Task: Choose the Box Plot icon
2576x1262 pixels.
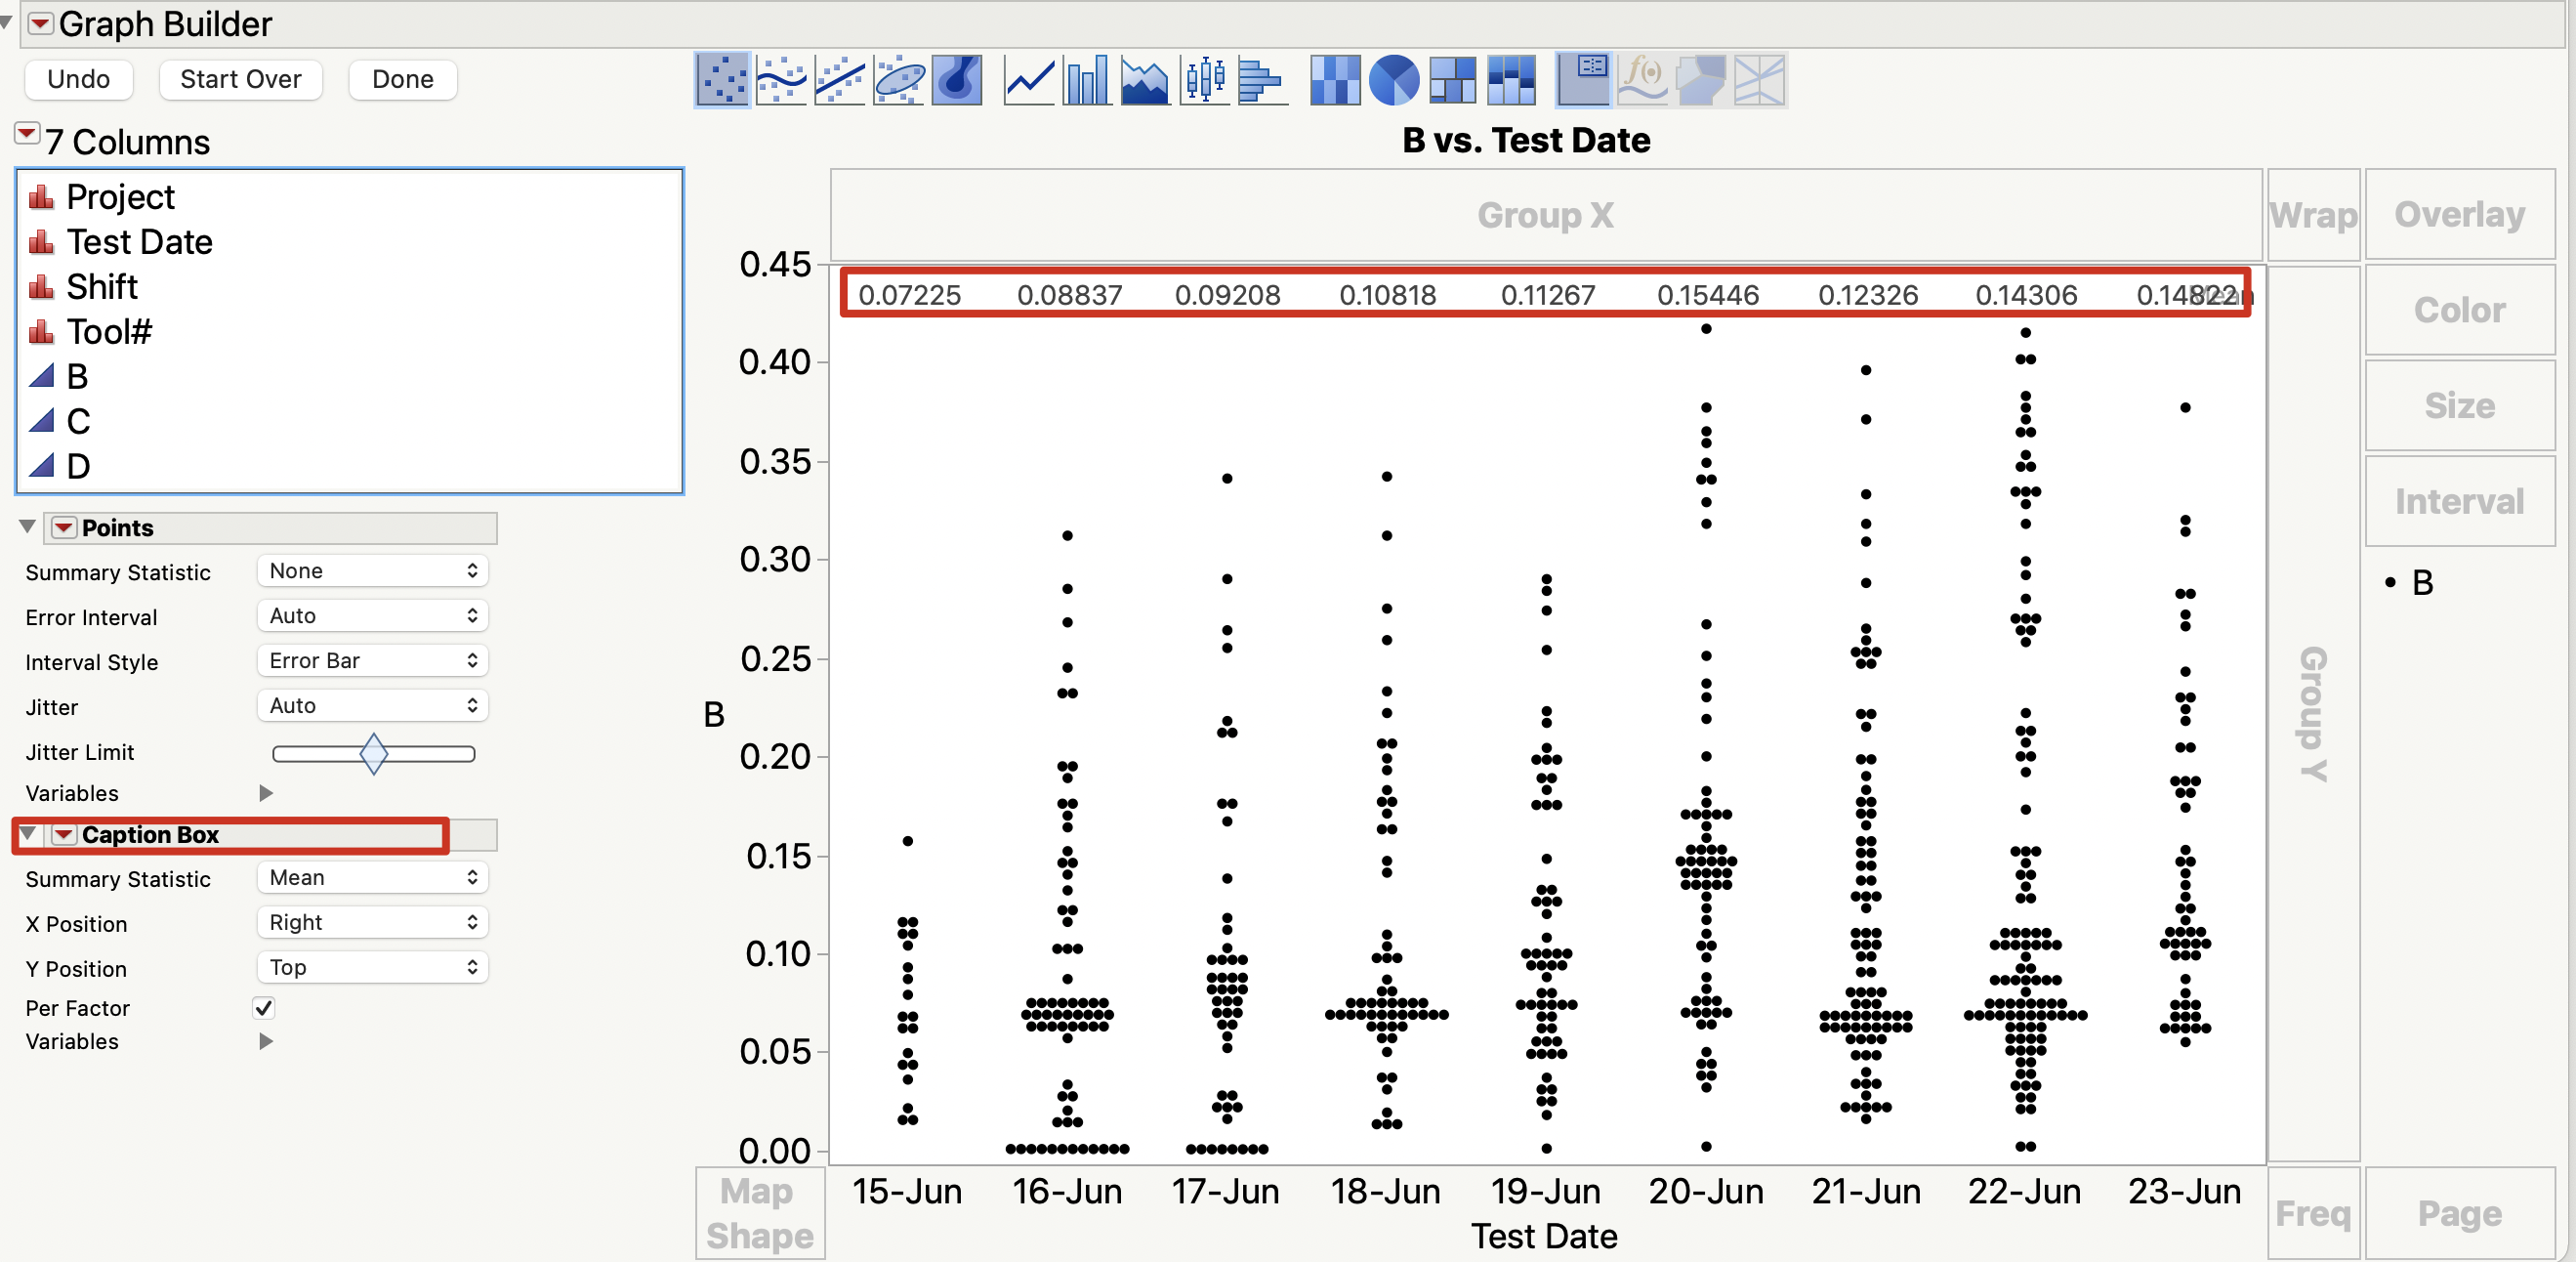Action: (1205, 80)
